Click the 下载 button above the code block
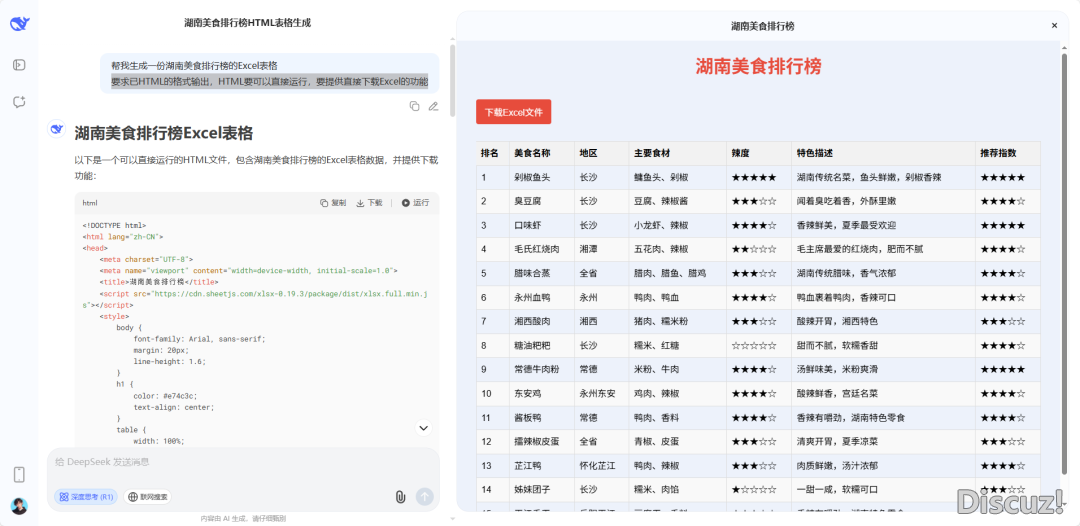 pyautogui.click(x=369, y=202)
